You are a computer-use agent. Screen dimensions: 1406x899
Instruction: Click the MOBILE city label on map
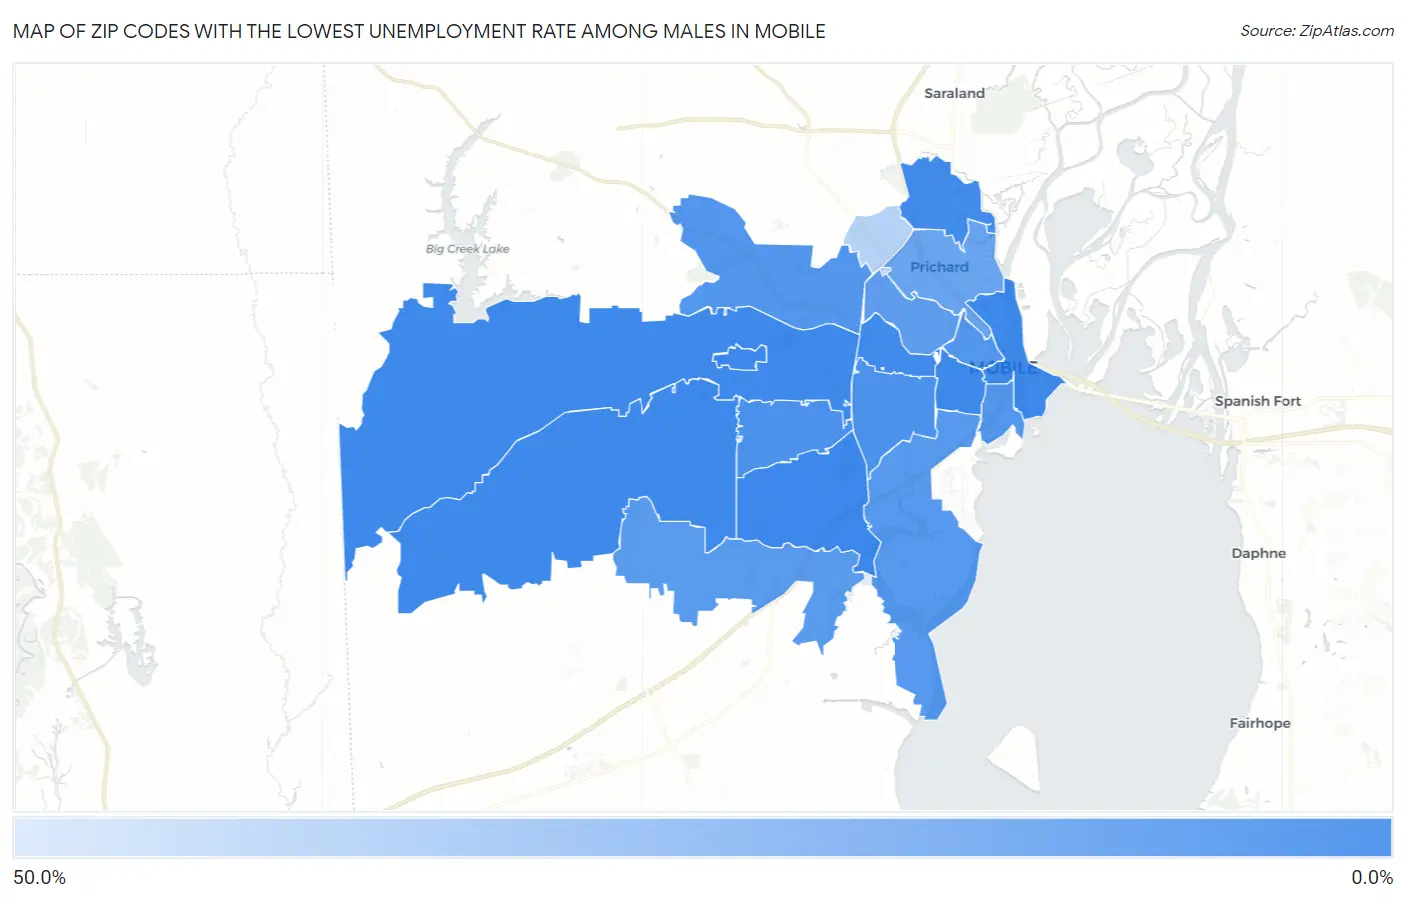1003,368
